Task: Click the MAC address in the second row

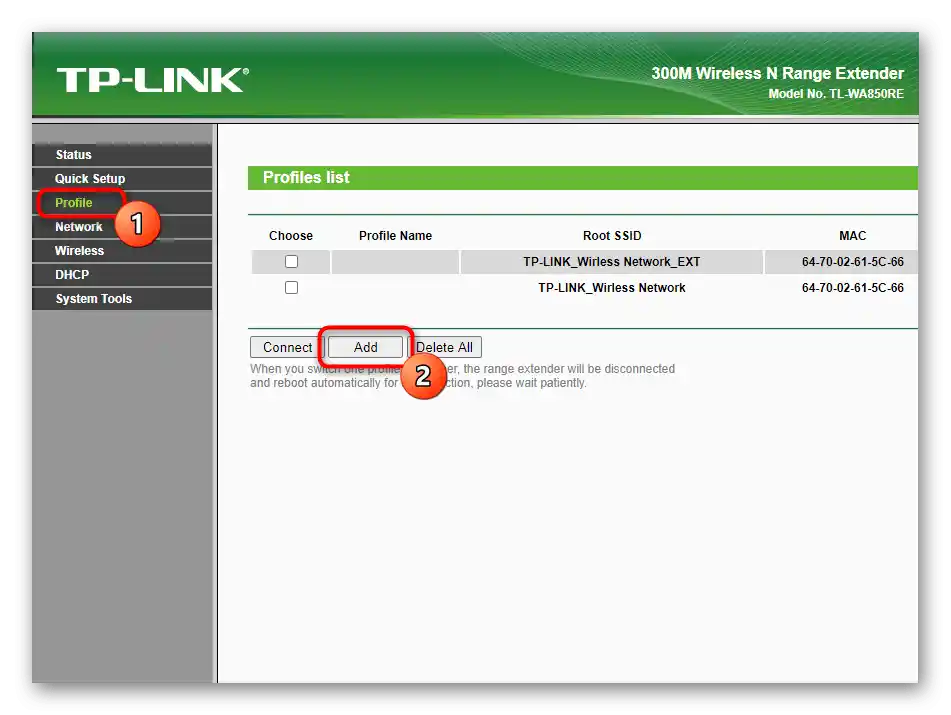Action: (852, 287)
